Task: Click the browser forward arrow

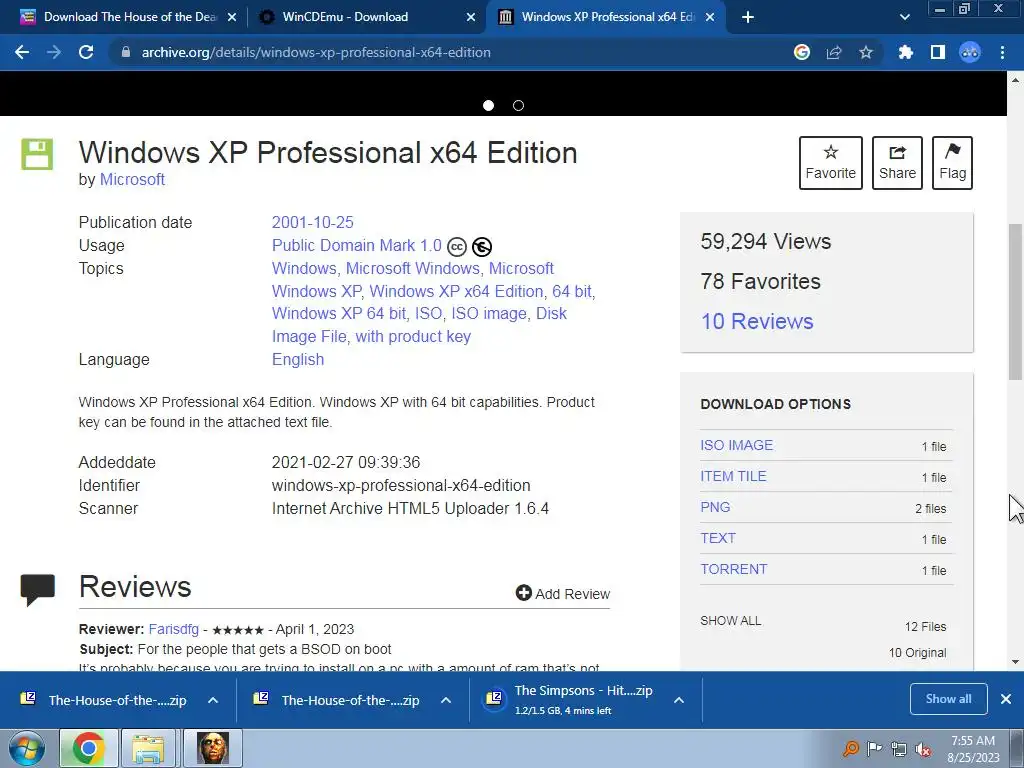Action: (x=54, y=52)
